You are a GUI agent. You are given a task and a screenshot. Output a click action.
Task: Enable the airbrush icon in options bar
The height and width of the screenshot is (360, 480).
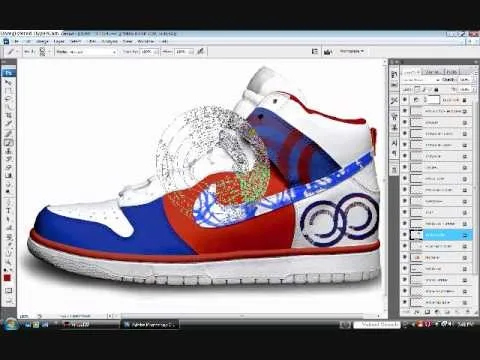tap(200, 51)
